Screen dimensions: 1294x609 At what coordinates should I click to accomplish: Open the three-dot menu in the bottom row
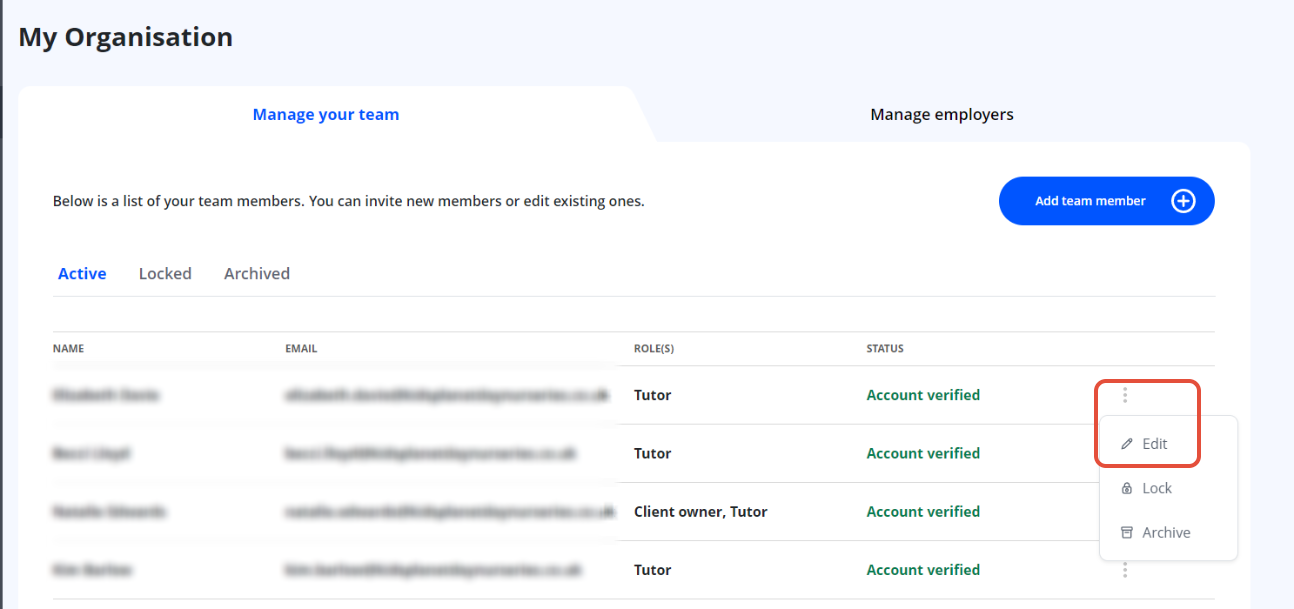point(1125,570)
